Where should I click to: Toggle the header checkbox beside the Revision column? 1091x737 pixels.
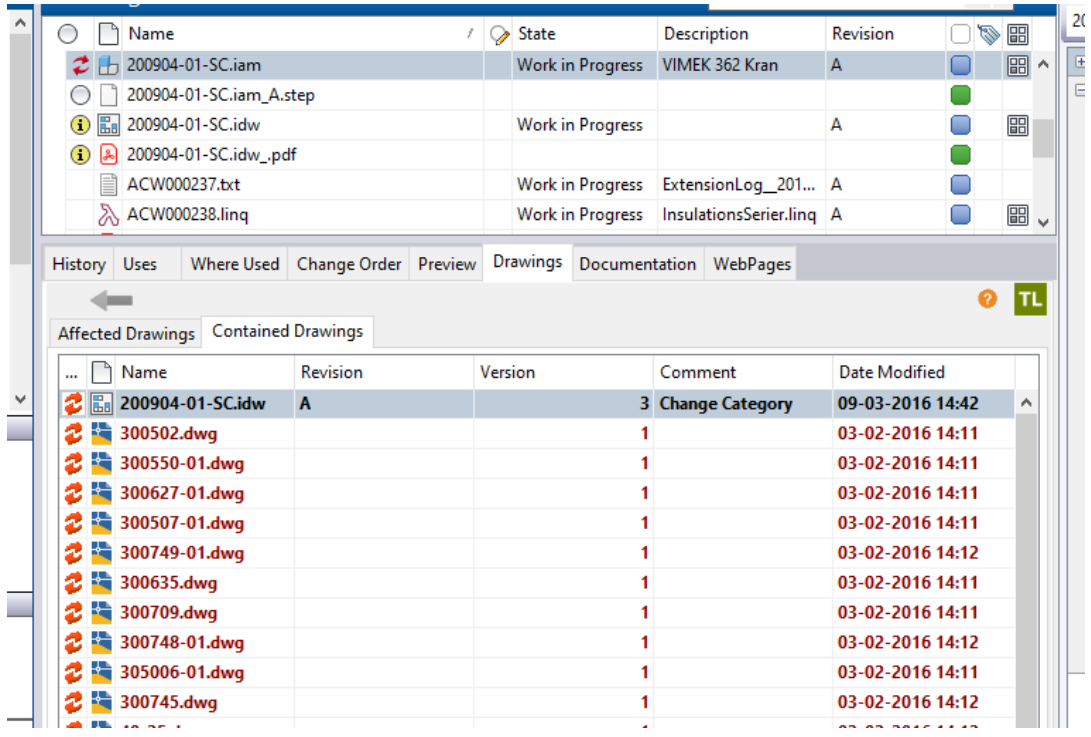coord(960,35)
